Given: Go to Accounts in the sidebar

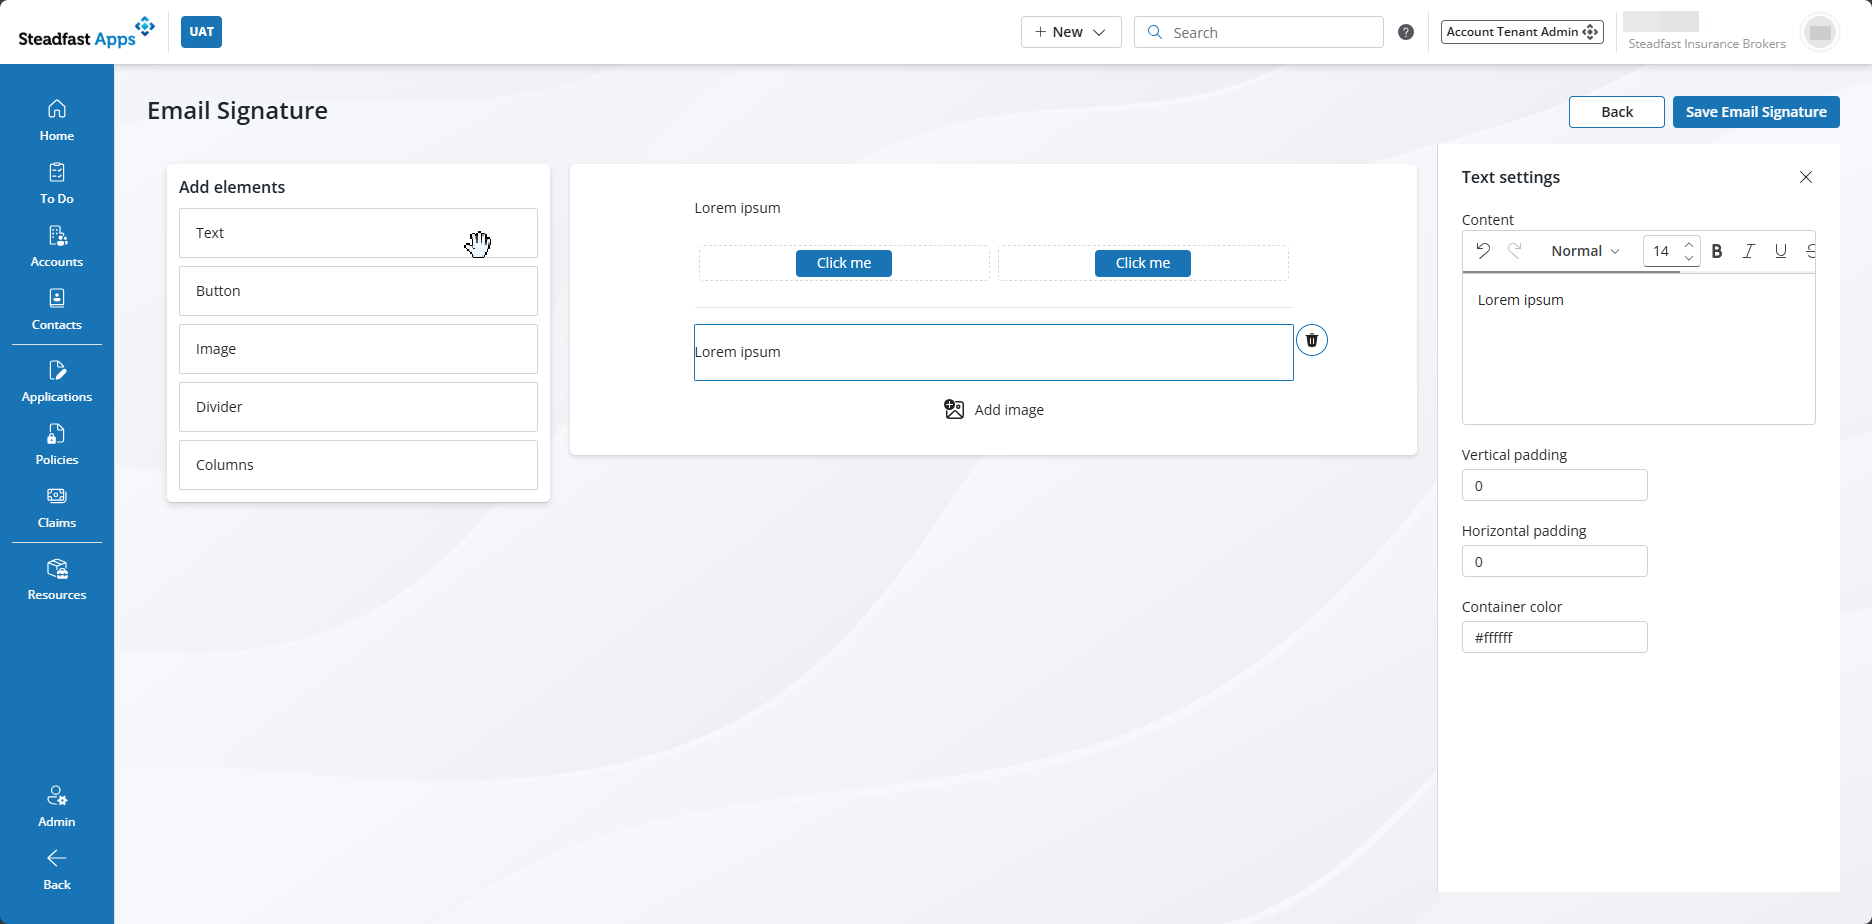Looking at the screenshot, I should pyautogui.click(x=57, y=246).
